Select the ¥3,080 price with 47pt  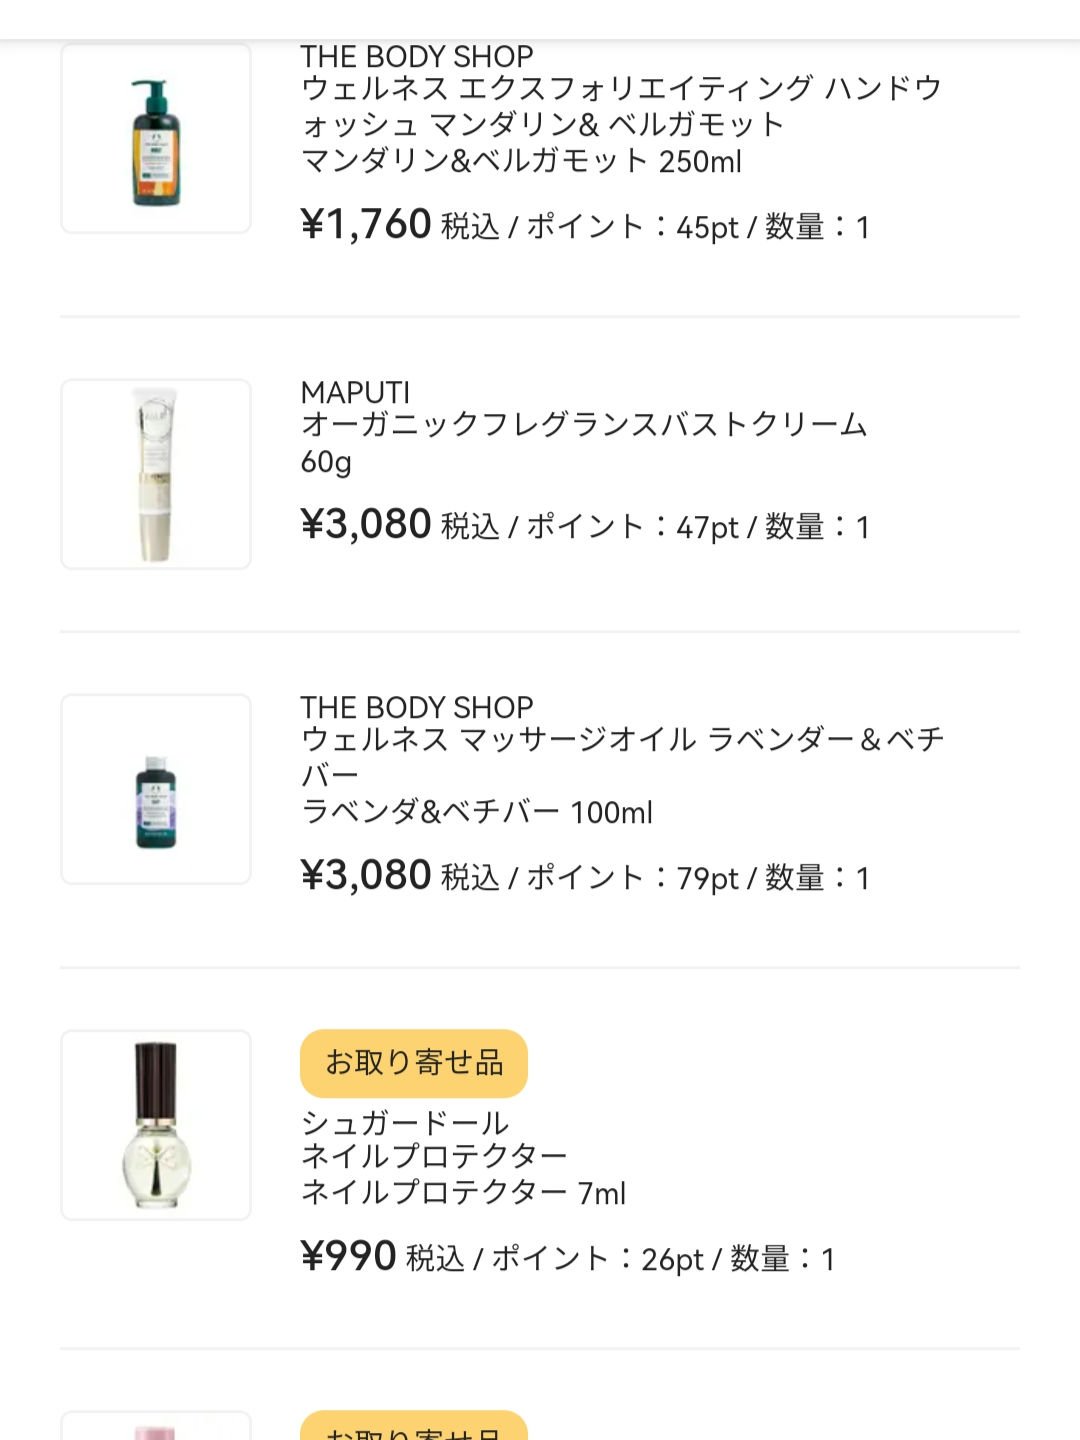[x=585, y=525]
